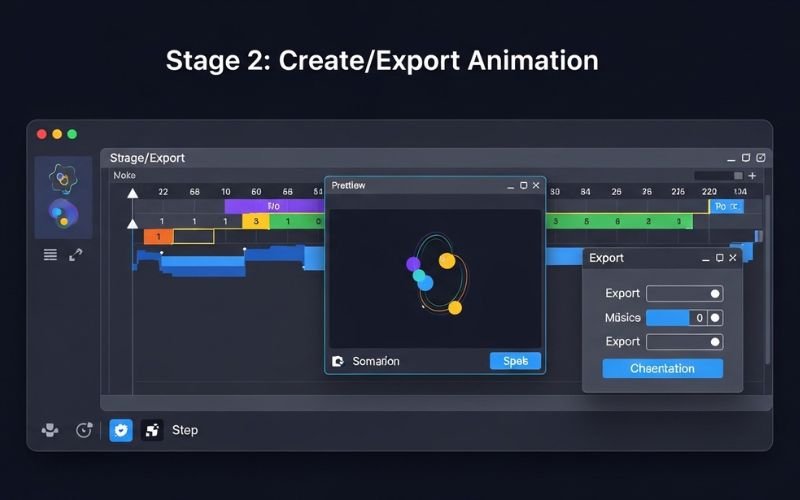This screenshot has width=800, height=500.
Task: Click the Step squares icon in bottom bar
Action: [x=152, y=430]
